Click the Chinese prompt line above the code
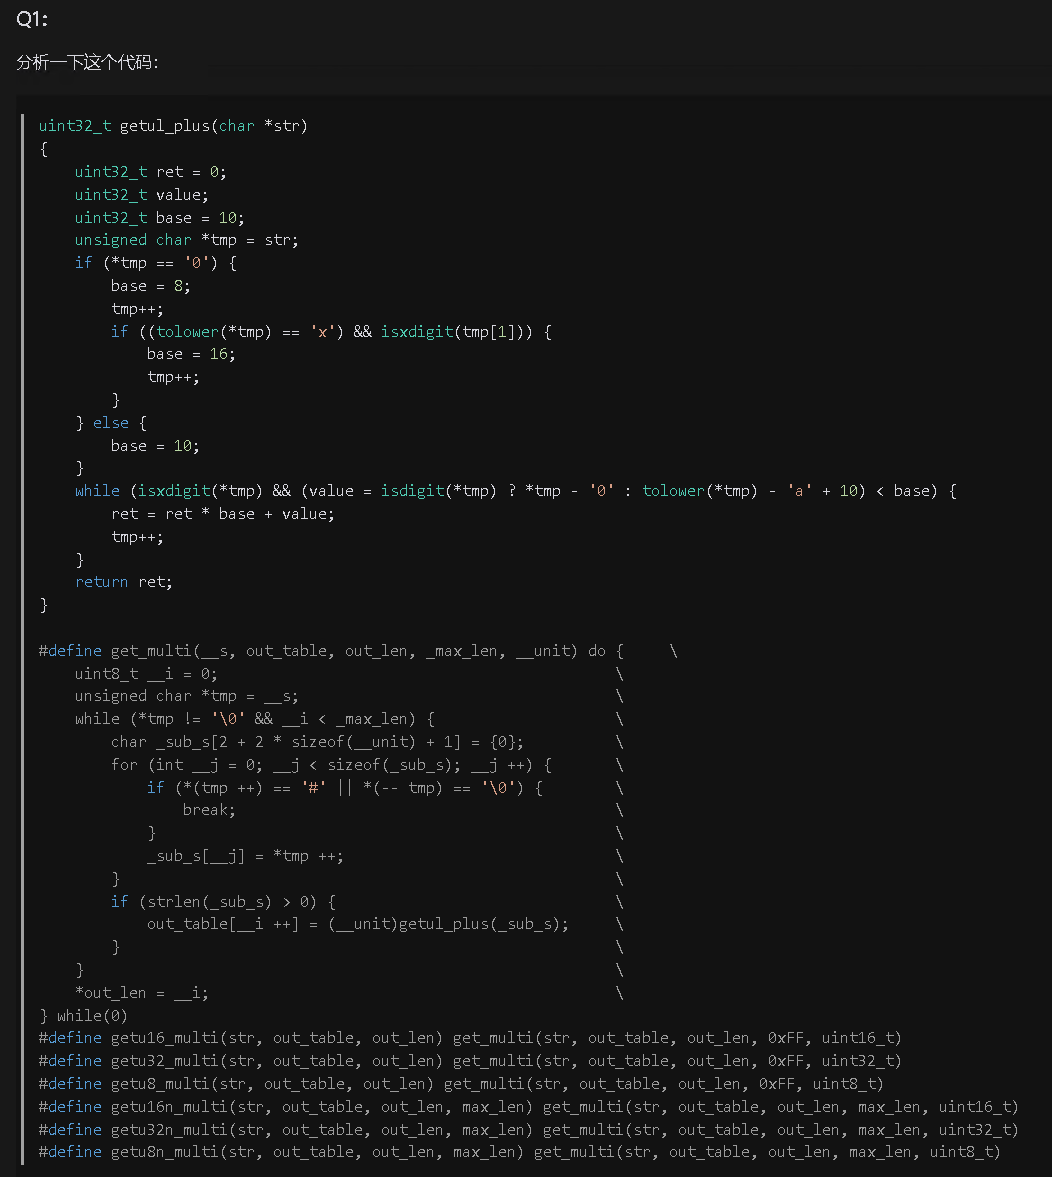Viewport: 1052px width, 1177px height. click(87, 62)
